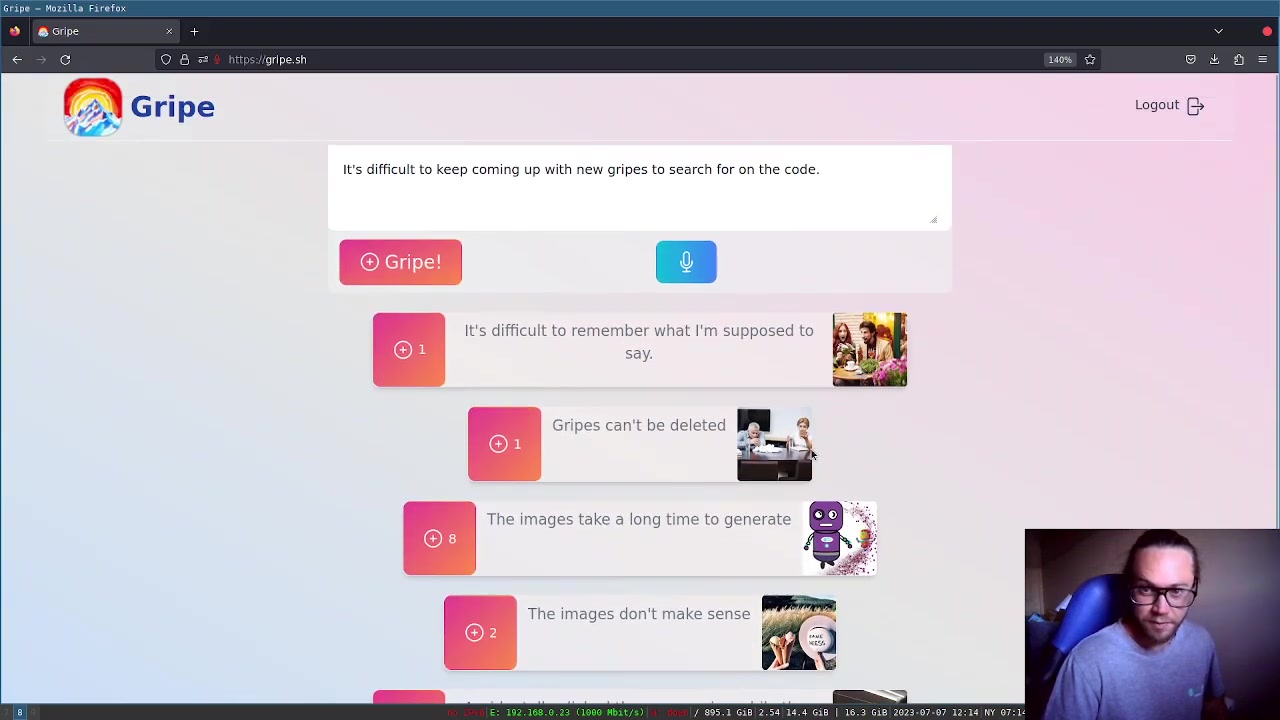Click the microphone voice input button
The height and width of the screenshot is (720, 1280).
tap(686, 262)
